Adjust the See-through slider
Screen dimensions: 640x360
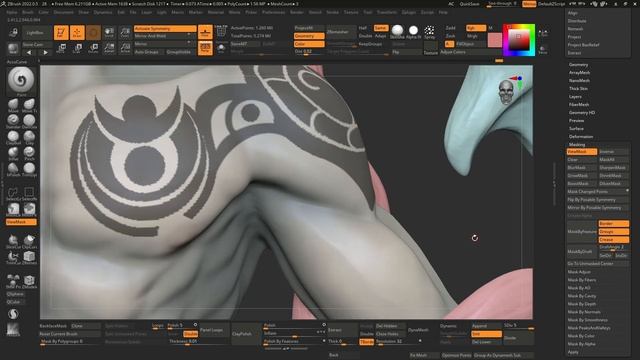tap(503, 4)
